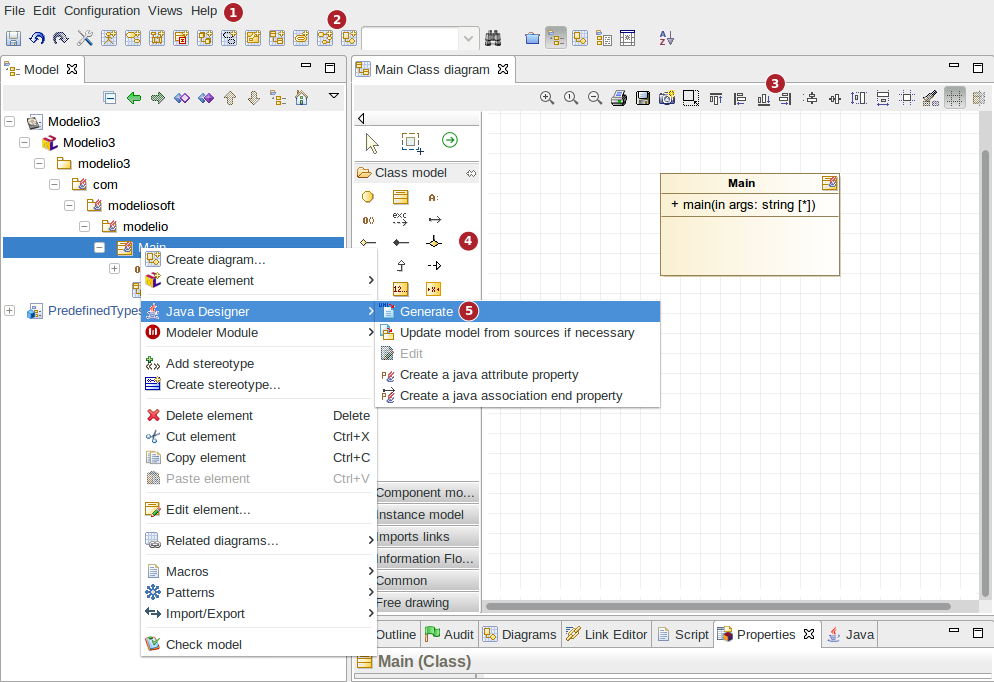Toggle the tree view mode button in toolbar
Image resolution: width=994 pixels, height=682 pixels.
[556, 38]
